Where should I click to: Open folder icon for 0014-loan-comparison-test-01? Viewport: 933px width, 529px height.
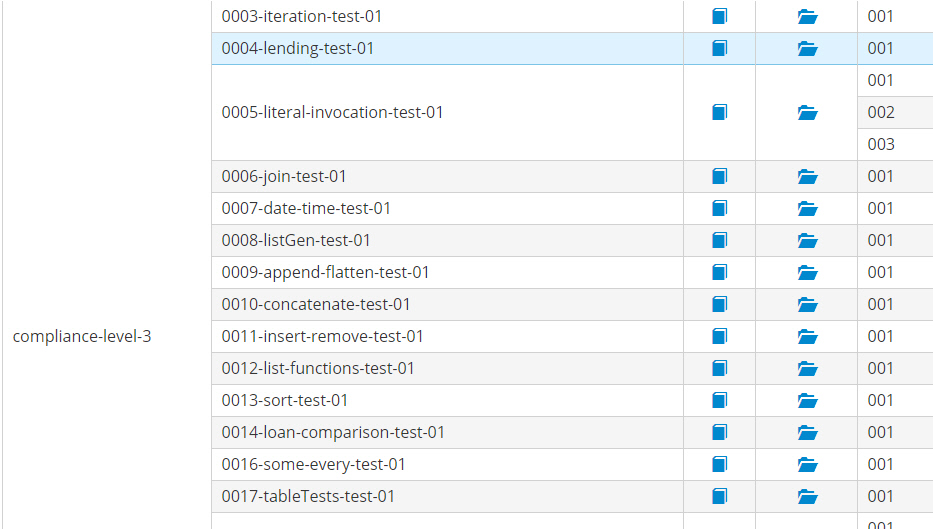(807, 432)
